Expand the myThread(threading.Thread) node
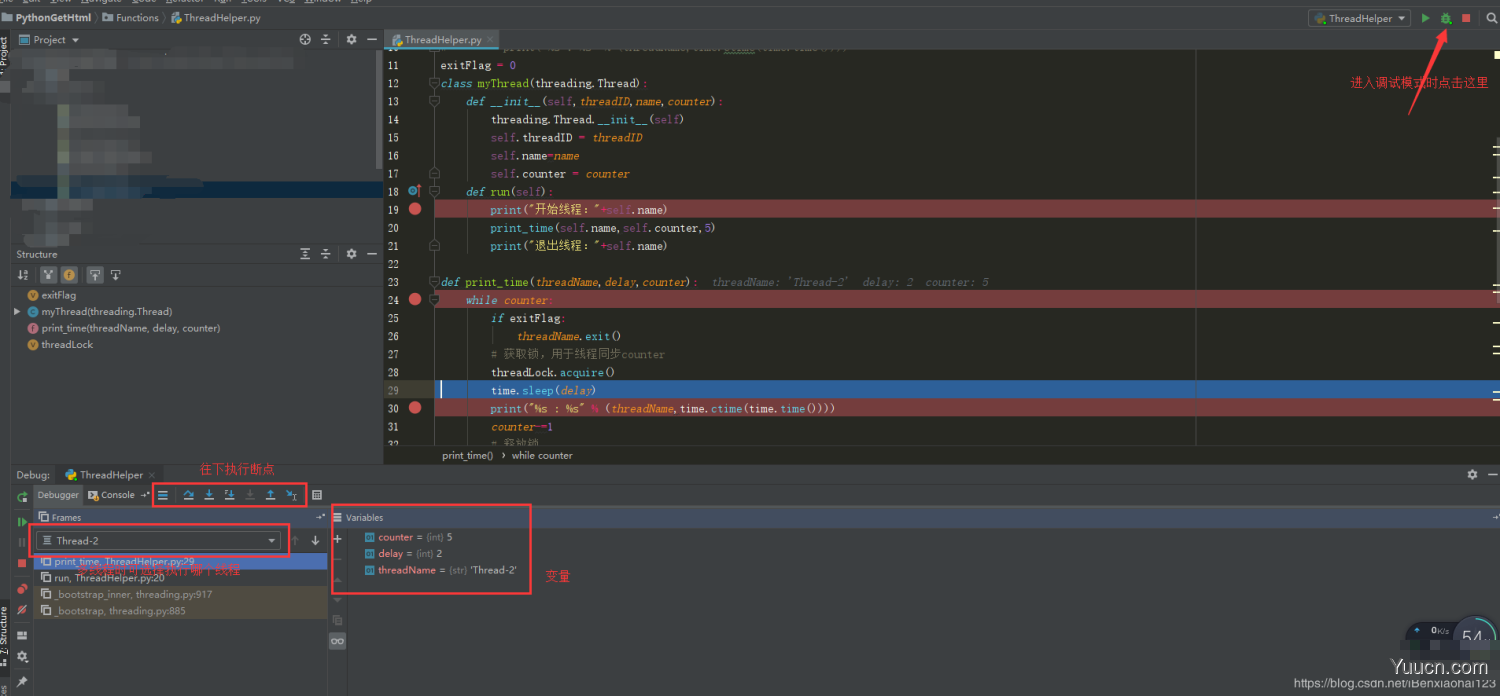 click(17, 312)
